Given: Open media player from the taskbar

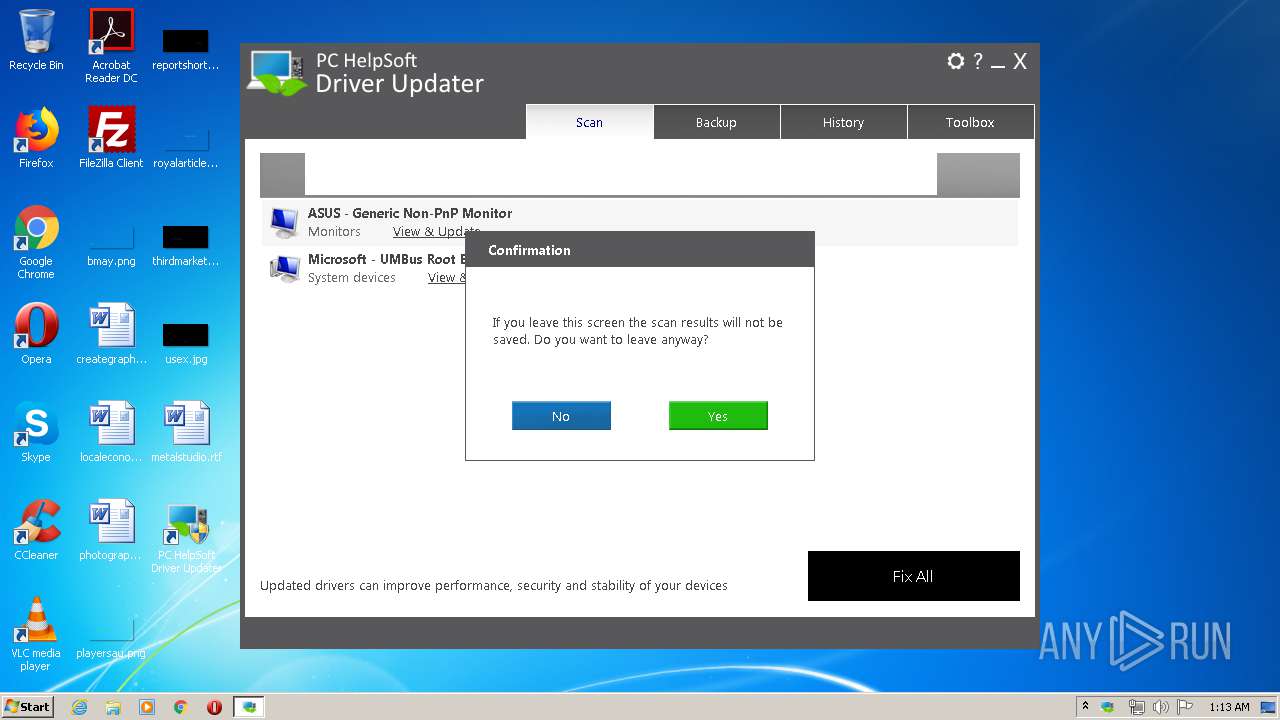Looking at the screenshot, I should pyautogui.click(x=147, y=707).
